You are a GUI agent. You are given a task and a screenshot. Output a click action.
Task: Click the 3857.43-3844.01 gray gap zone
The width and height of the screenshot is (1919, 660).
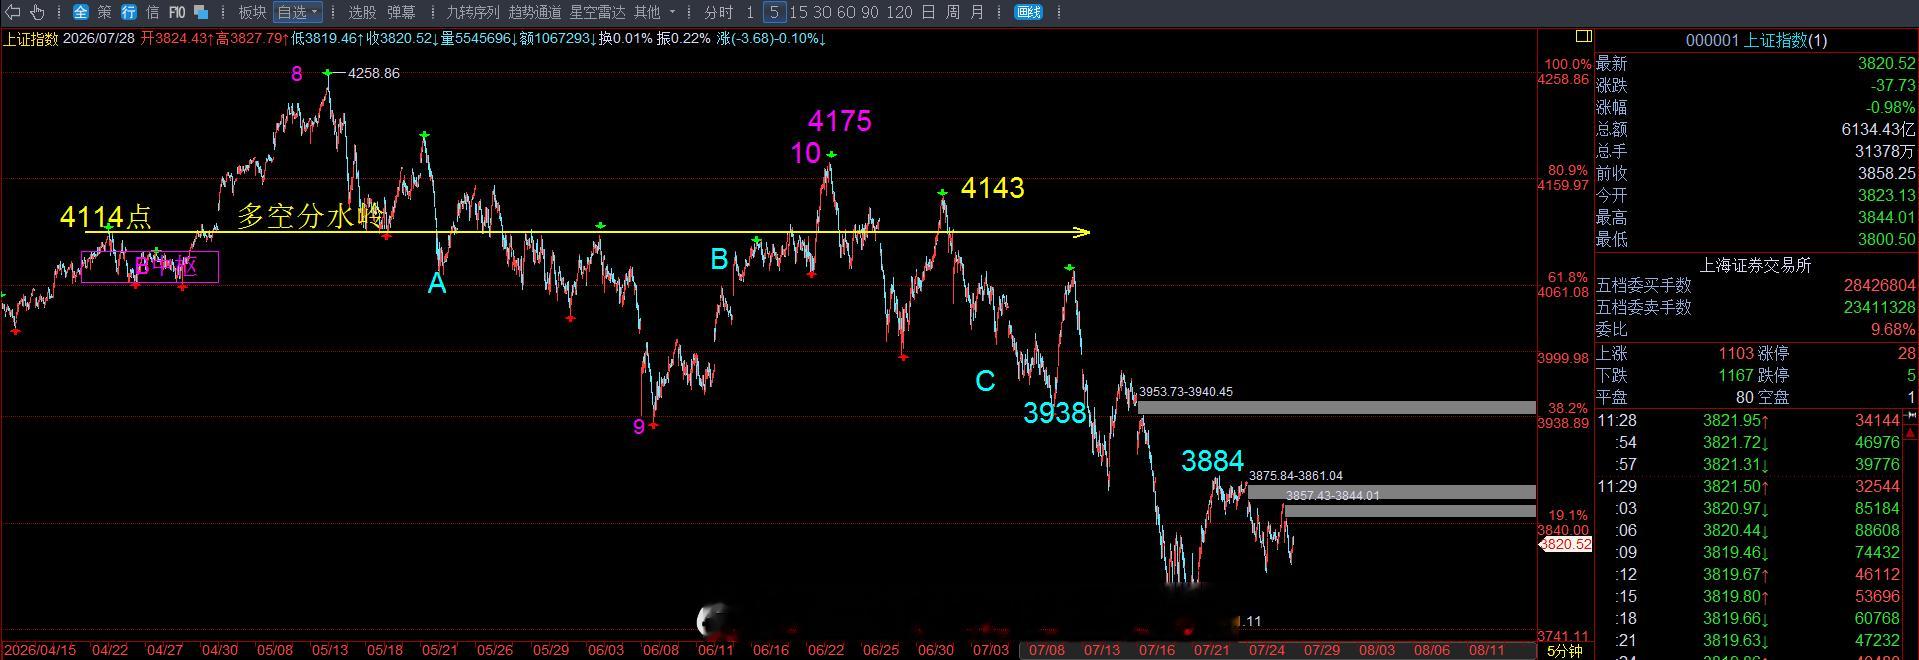[x=1410, y=510]
